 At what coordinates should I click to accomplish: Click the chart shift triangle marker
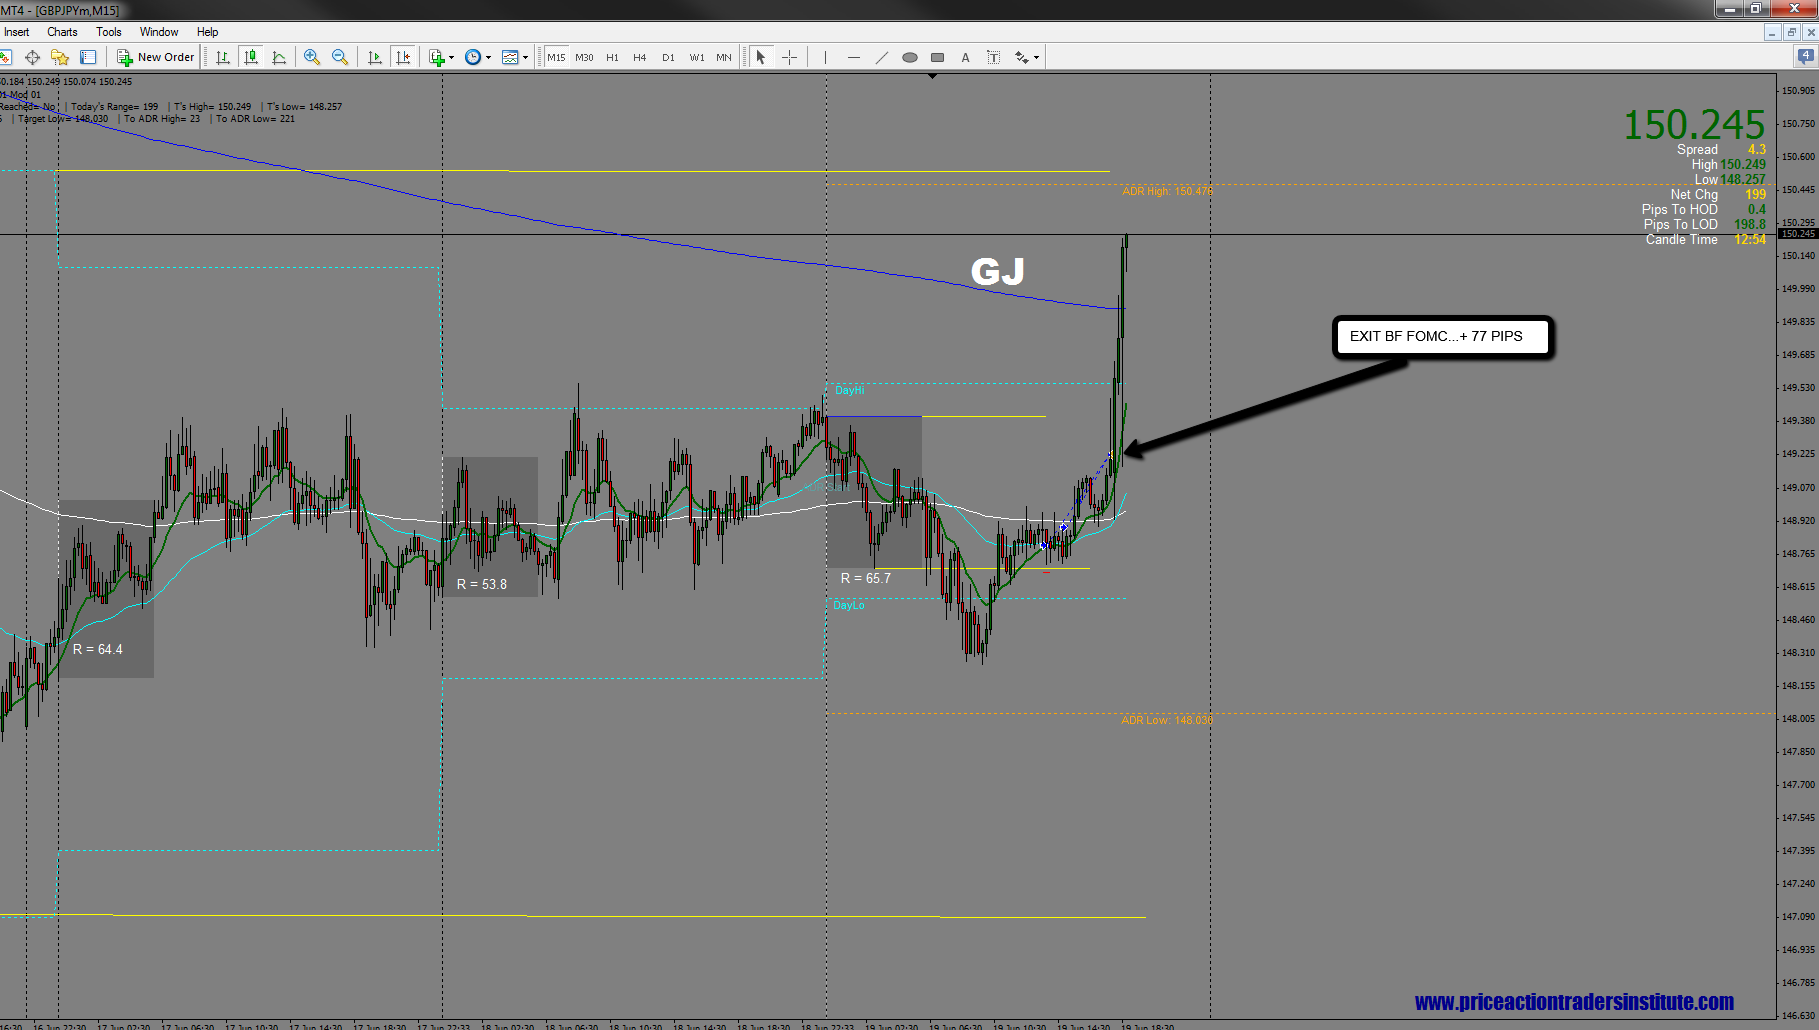[933, 75]
